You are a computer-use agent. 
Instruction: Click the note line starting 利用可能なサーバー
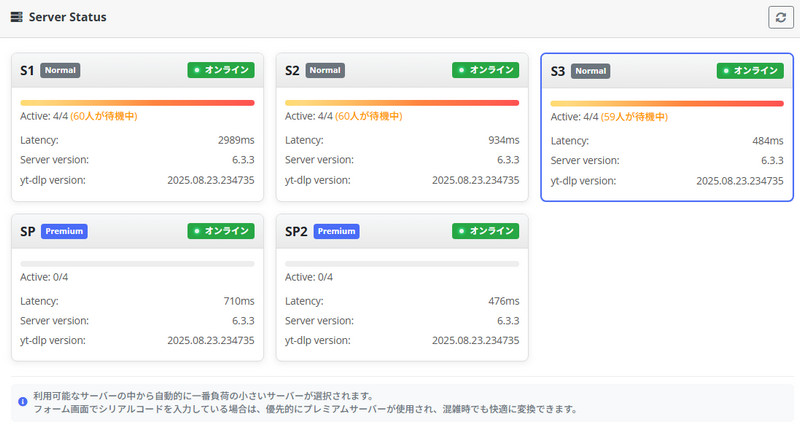204,396
